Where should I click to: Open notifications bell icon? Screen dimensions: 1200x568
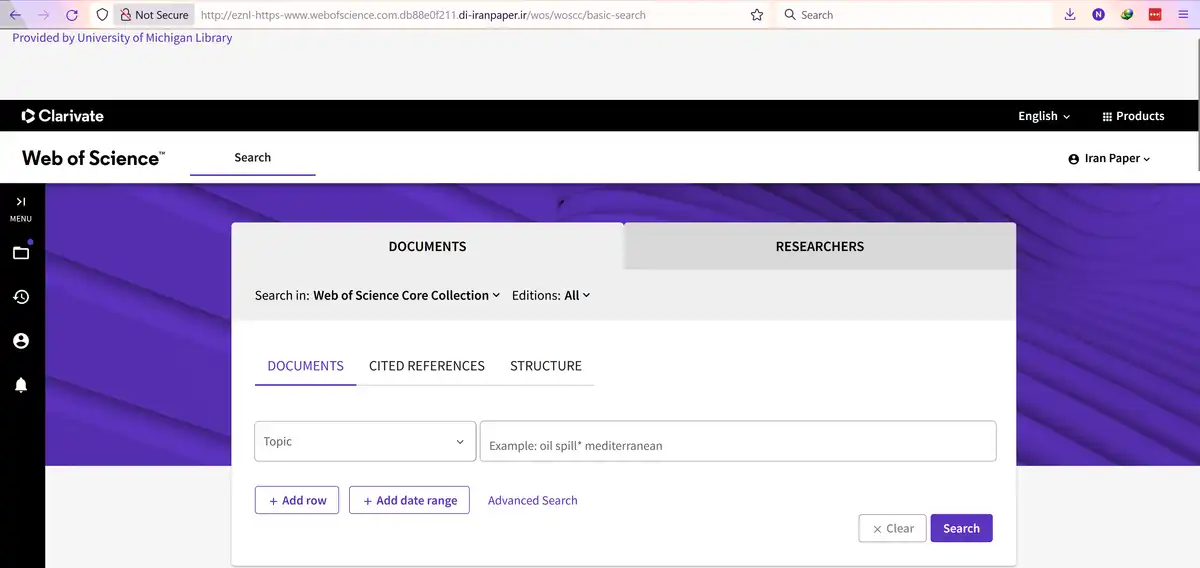tap(21, 385)
